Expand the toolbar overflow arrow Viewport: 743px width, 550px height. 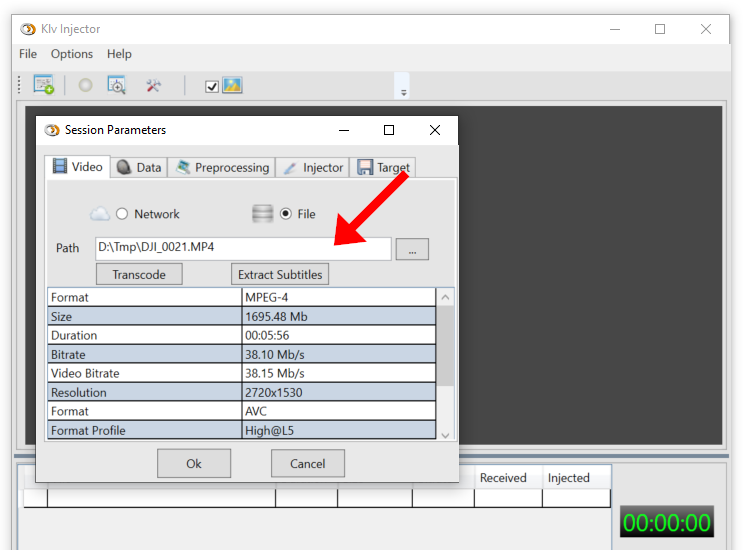[x=404, y=92]
